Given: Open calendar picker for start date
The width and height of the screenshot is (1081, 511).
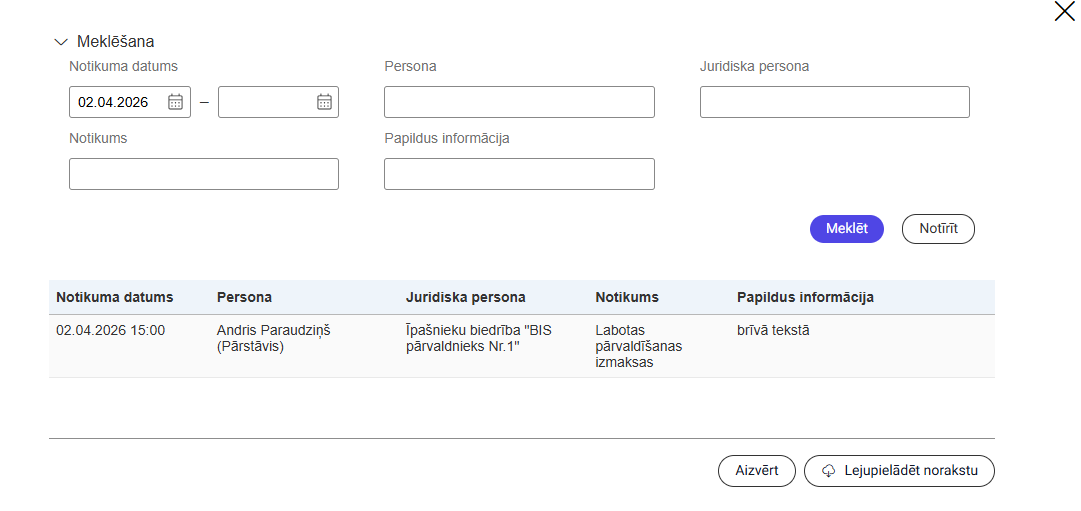Looking at the screenshot, I should pyautogui.click(x=175, y=102).
